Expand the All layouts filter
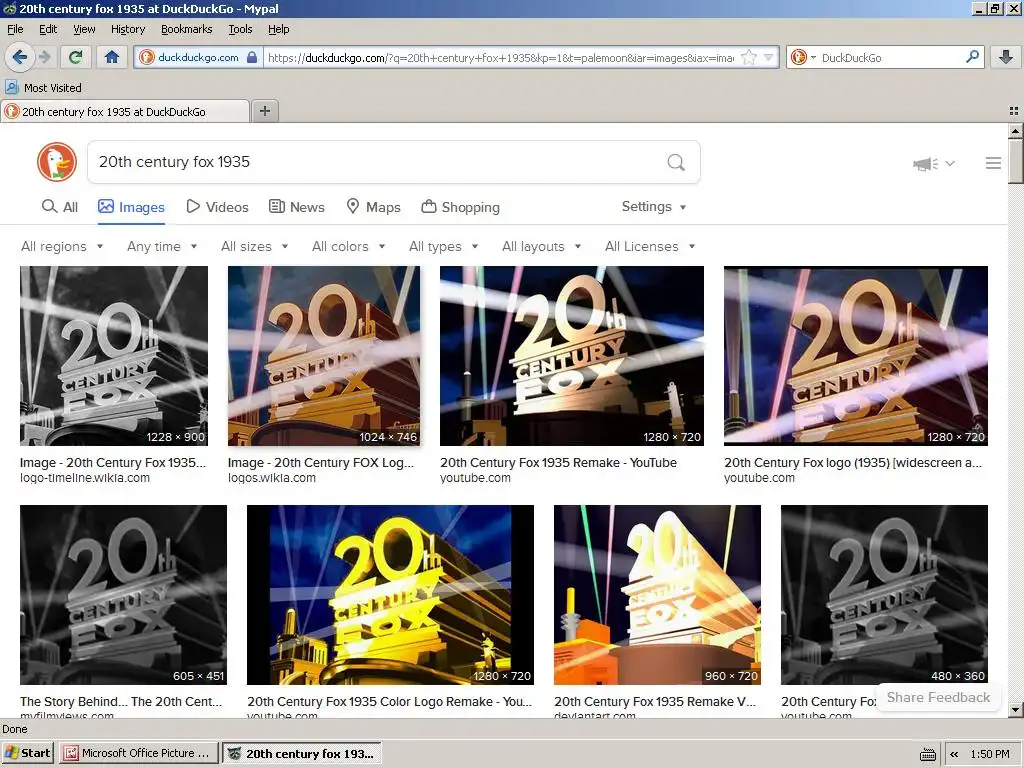 (541, 246)
